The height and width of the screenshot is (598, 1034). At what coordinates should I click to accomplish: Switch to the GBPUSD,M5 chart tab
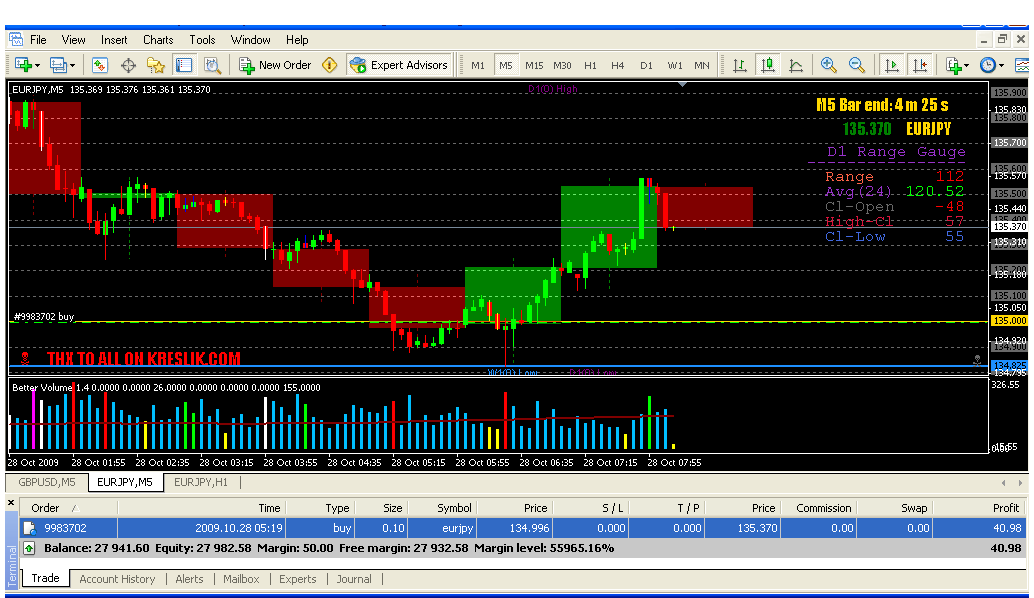47,482
